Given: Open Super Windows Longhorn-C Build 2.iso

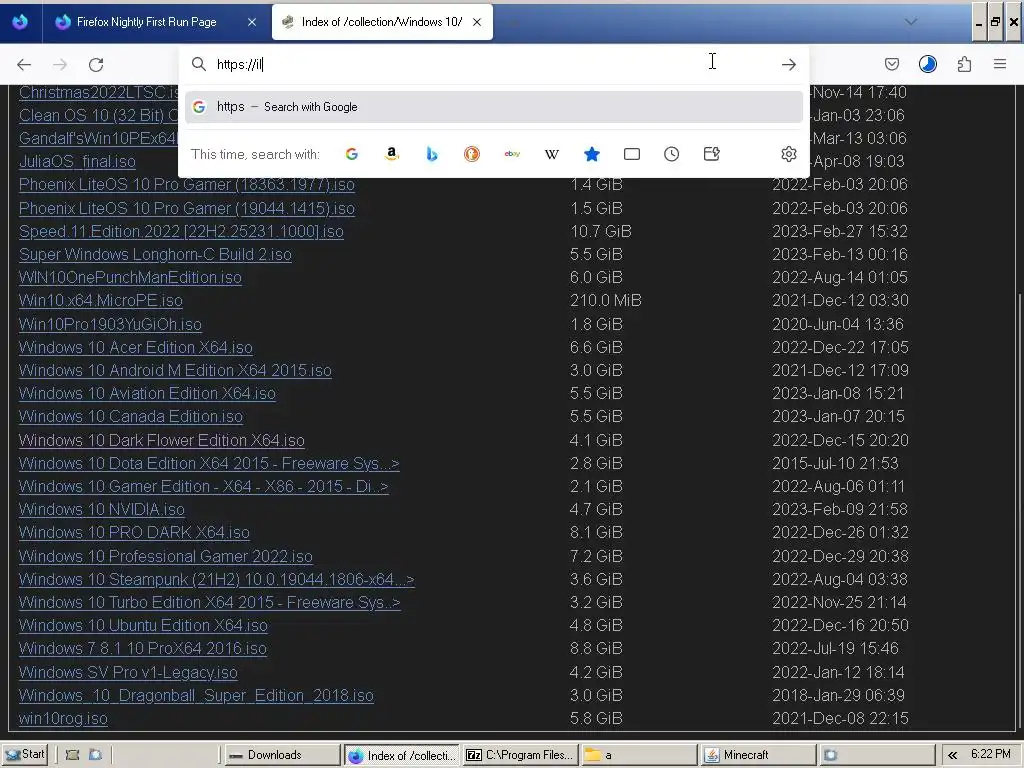Looking at the screenshot, I should point(155,255).
